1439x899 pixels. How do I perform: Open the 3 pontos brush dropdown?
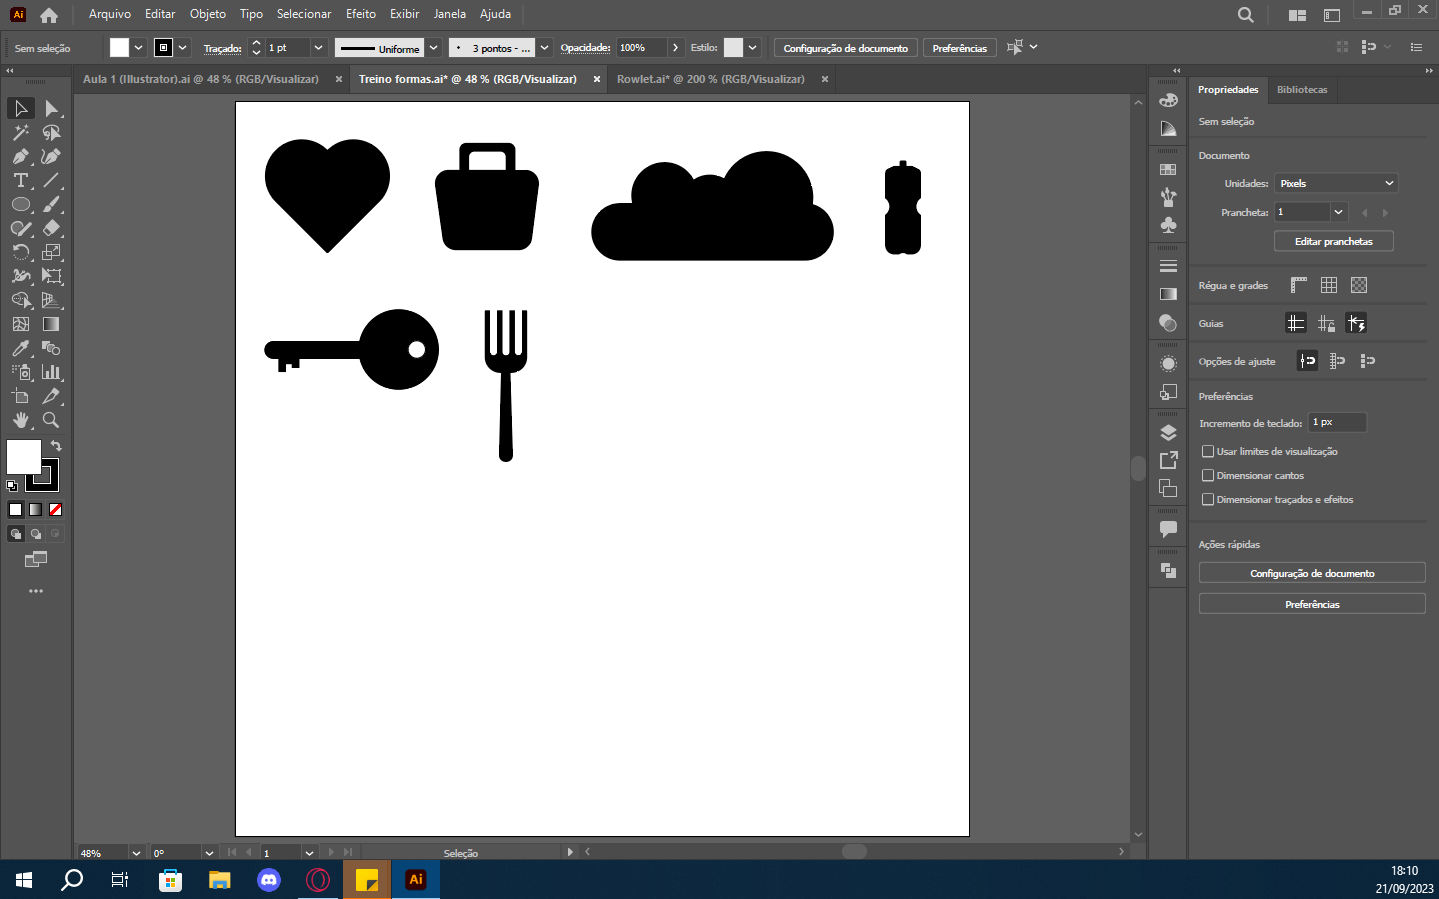[544, 48]
